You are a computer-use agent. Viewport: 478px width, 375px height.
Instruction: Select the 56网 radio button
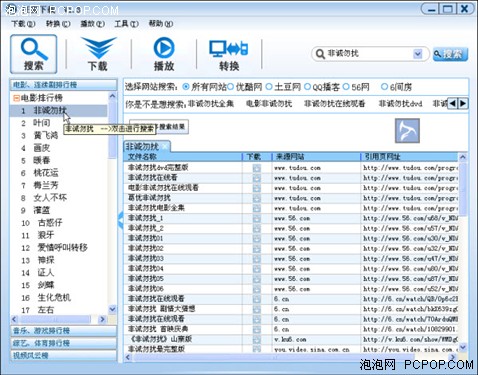(346, 87)
